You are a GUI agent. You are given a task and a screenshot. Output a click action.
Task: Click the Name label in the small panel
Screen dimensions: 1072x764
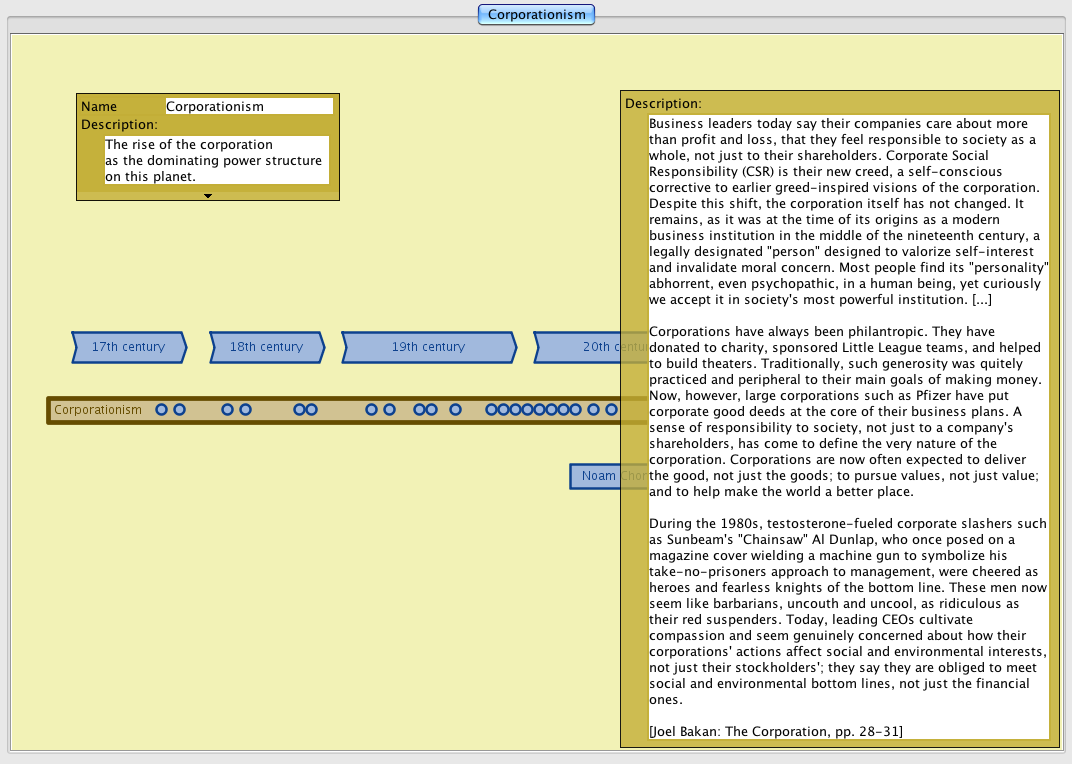(x=99, y=106)
